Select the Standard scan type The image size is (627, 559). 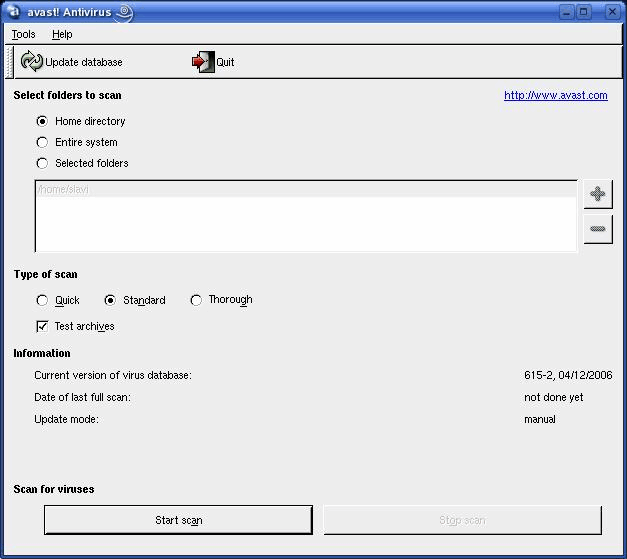click(110, 300)
